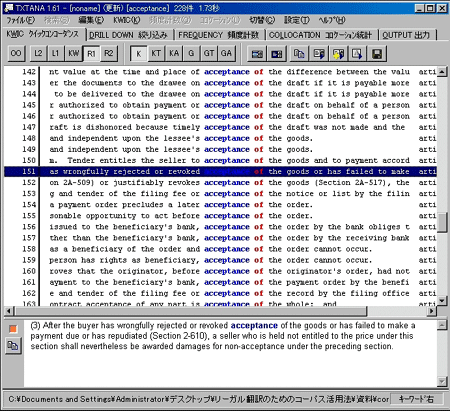Screen dimensions: 450x411
Task: Select the KT display mode button
Action: point(156,53)
